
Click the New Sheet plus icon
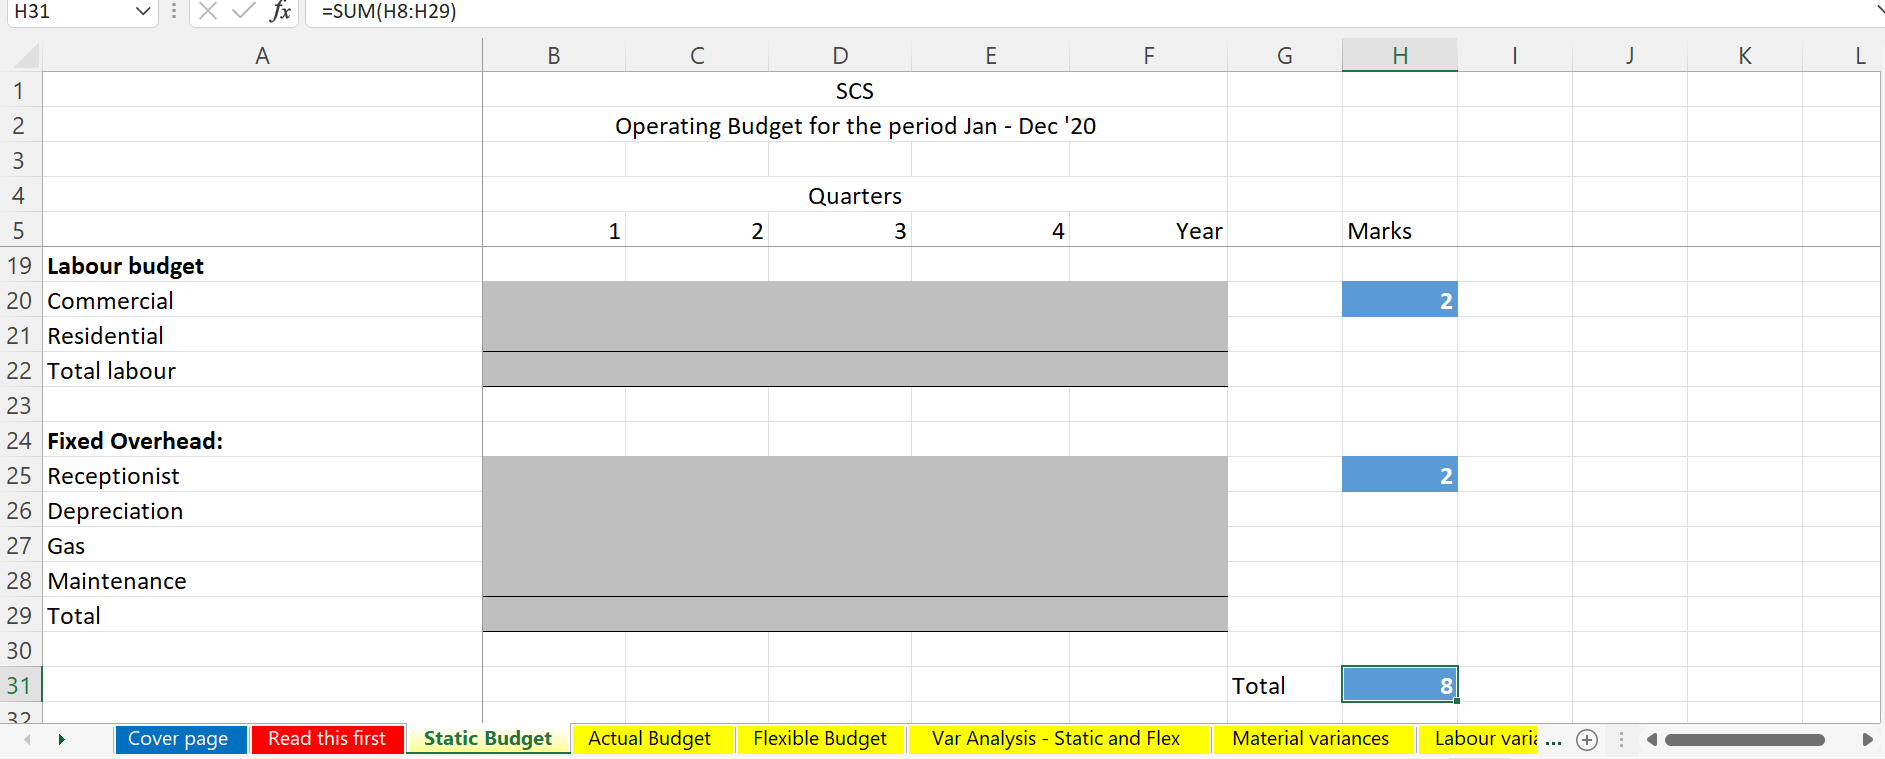click(x=1587, y=740)
